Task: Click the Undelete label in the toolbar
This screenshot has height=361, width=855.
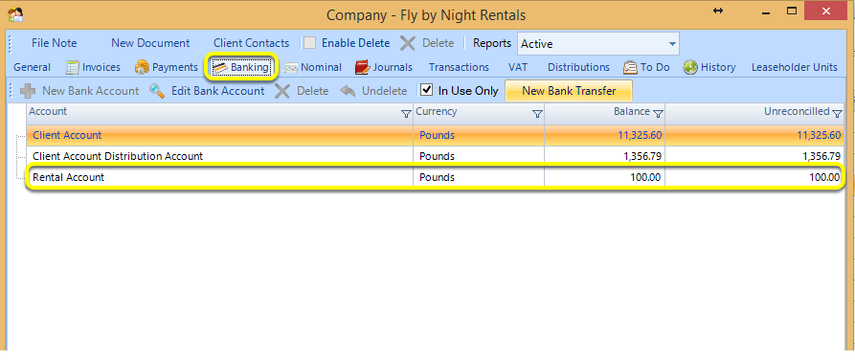Action: 384,91
